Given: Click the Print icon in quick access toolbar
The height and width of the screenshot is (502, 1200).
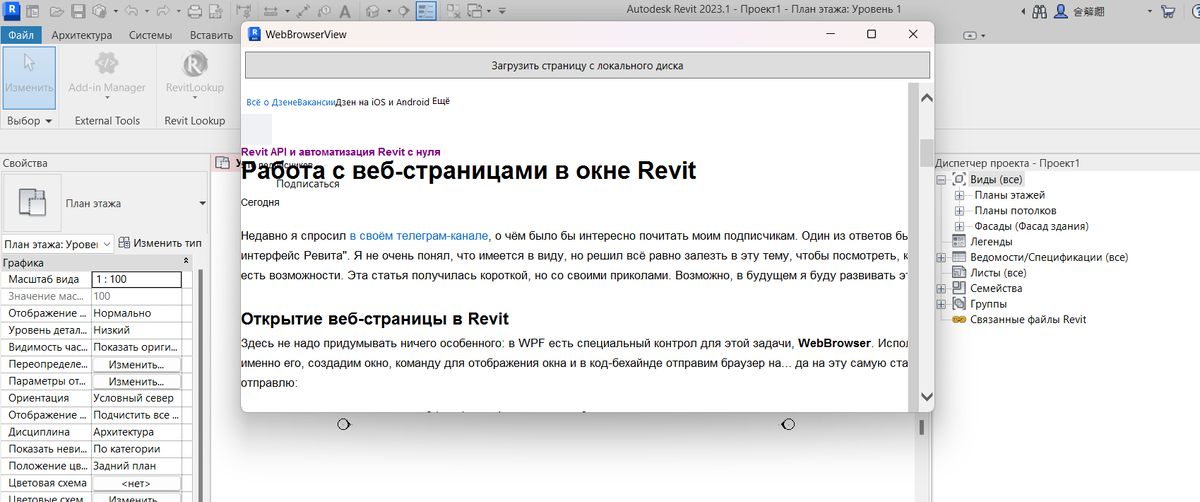Looking at the screenshot, I should [194, 11].
